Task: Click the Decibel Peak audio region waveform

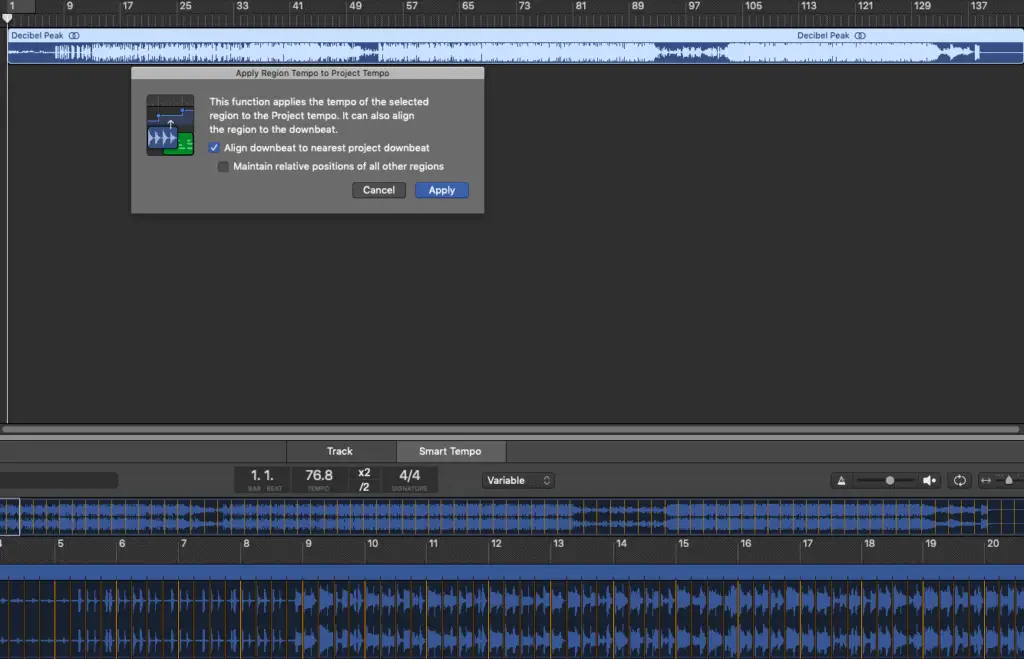Action: coord(515,52)
